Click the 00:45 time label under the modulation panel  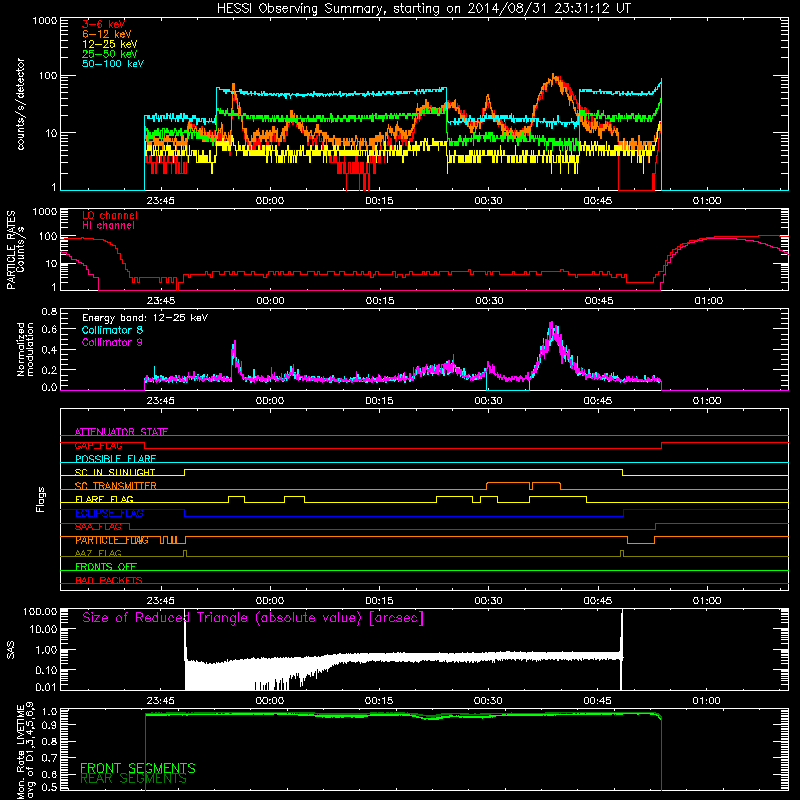pos(597,401)
